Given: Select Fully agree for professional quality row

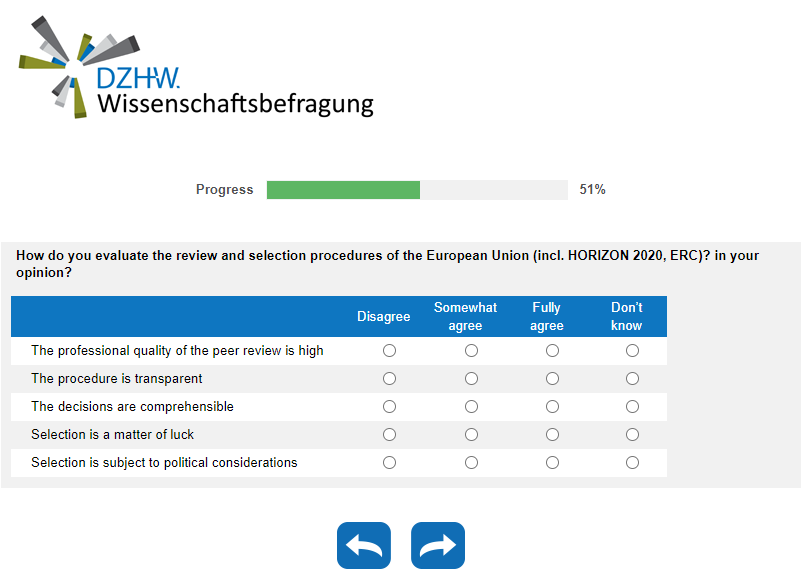Looking at the screenshot, I should click(x=552, y=351).
